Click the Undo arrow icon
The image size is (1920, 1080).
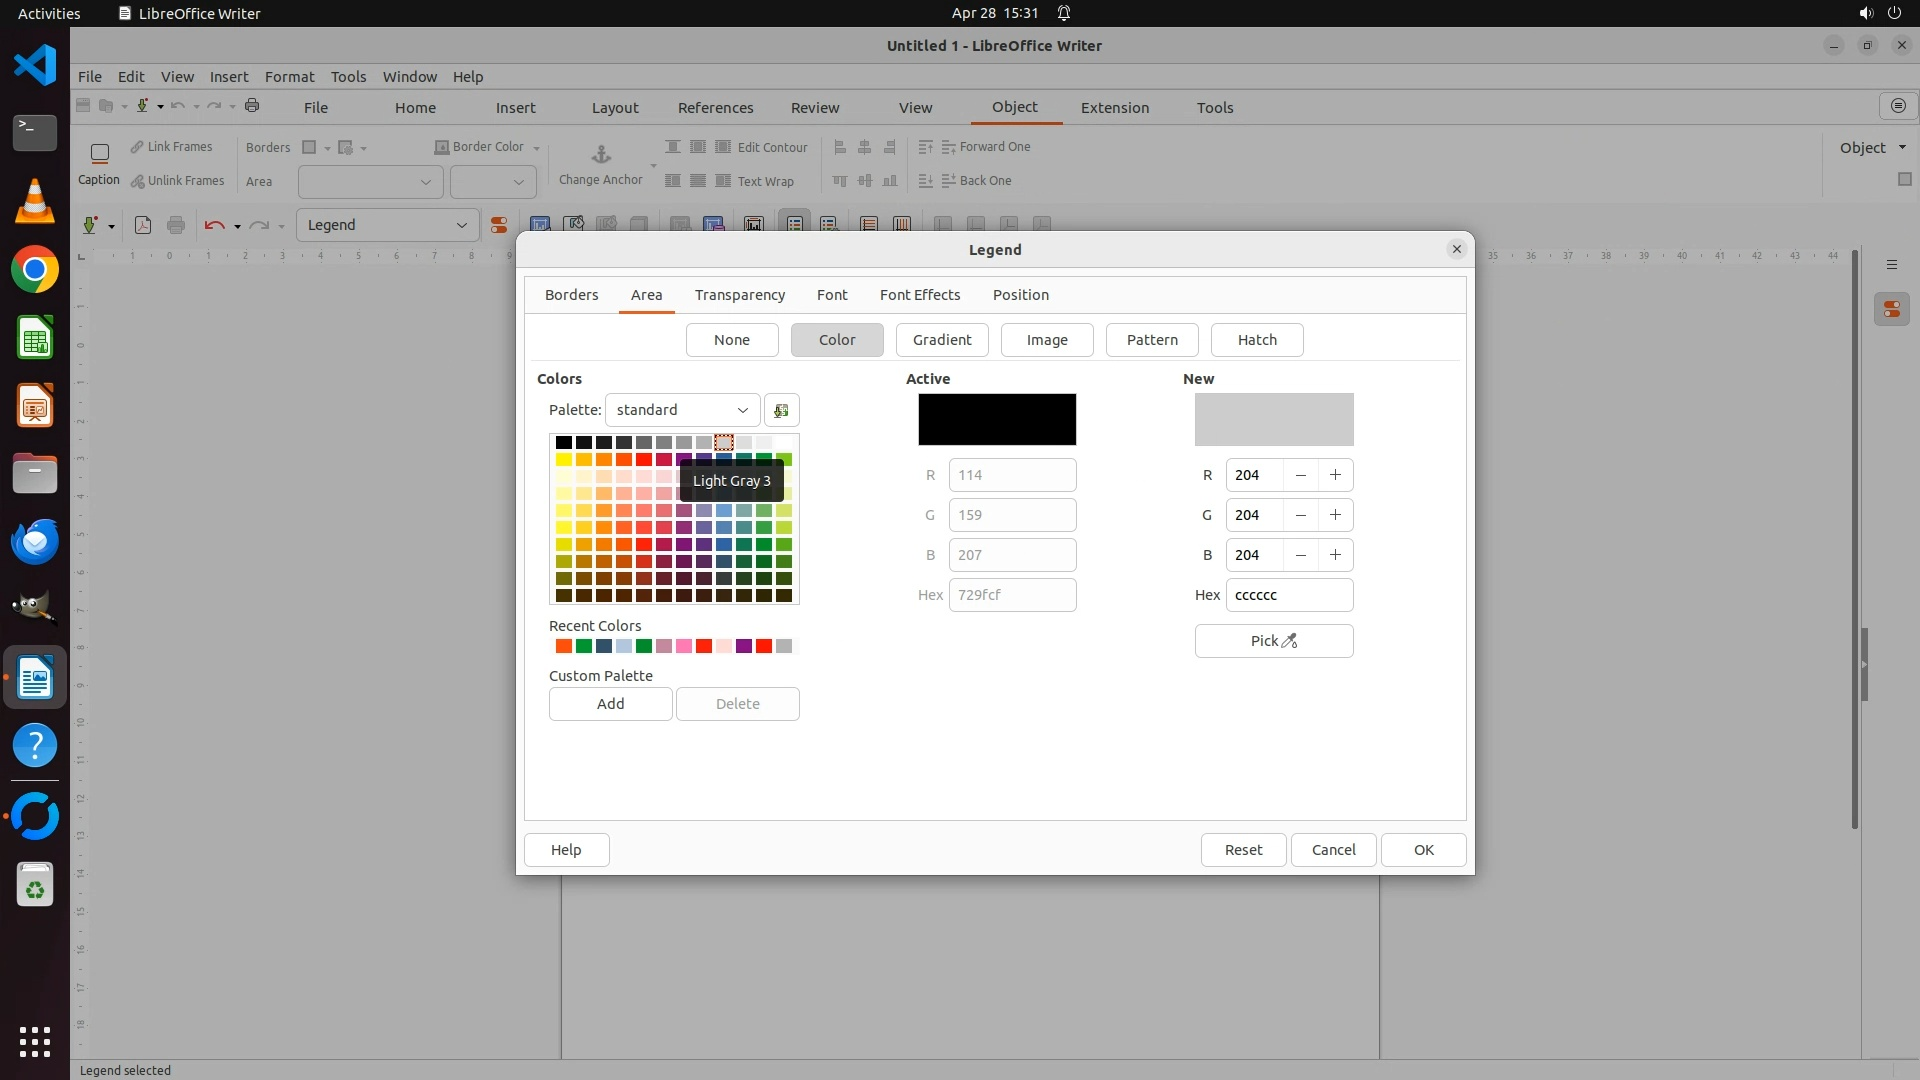tap(213, 225)
